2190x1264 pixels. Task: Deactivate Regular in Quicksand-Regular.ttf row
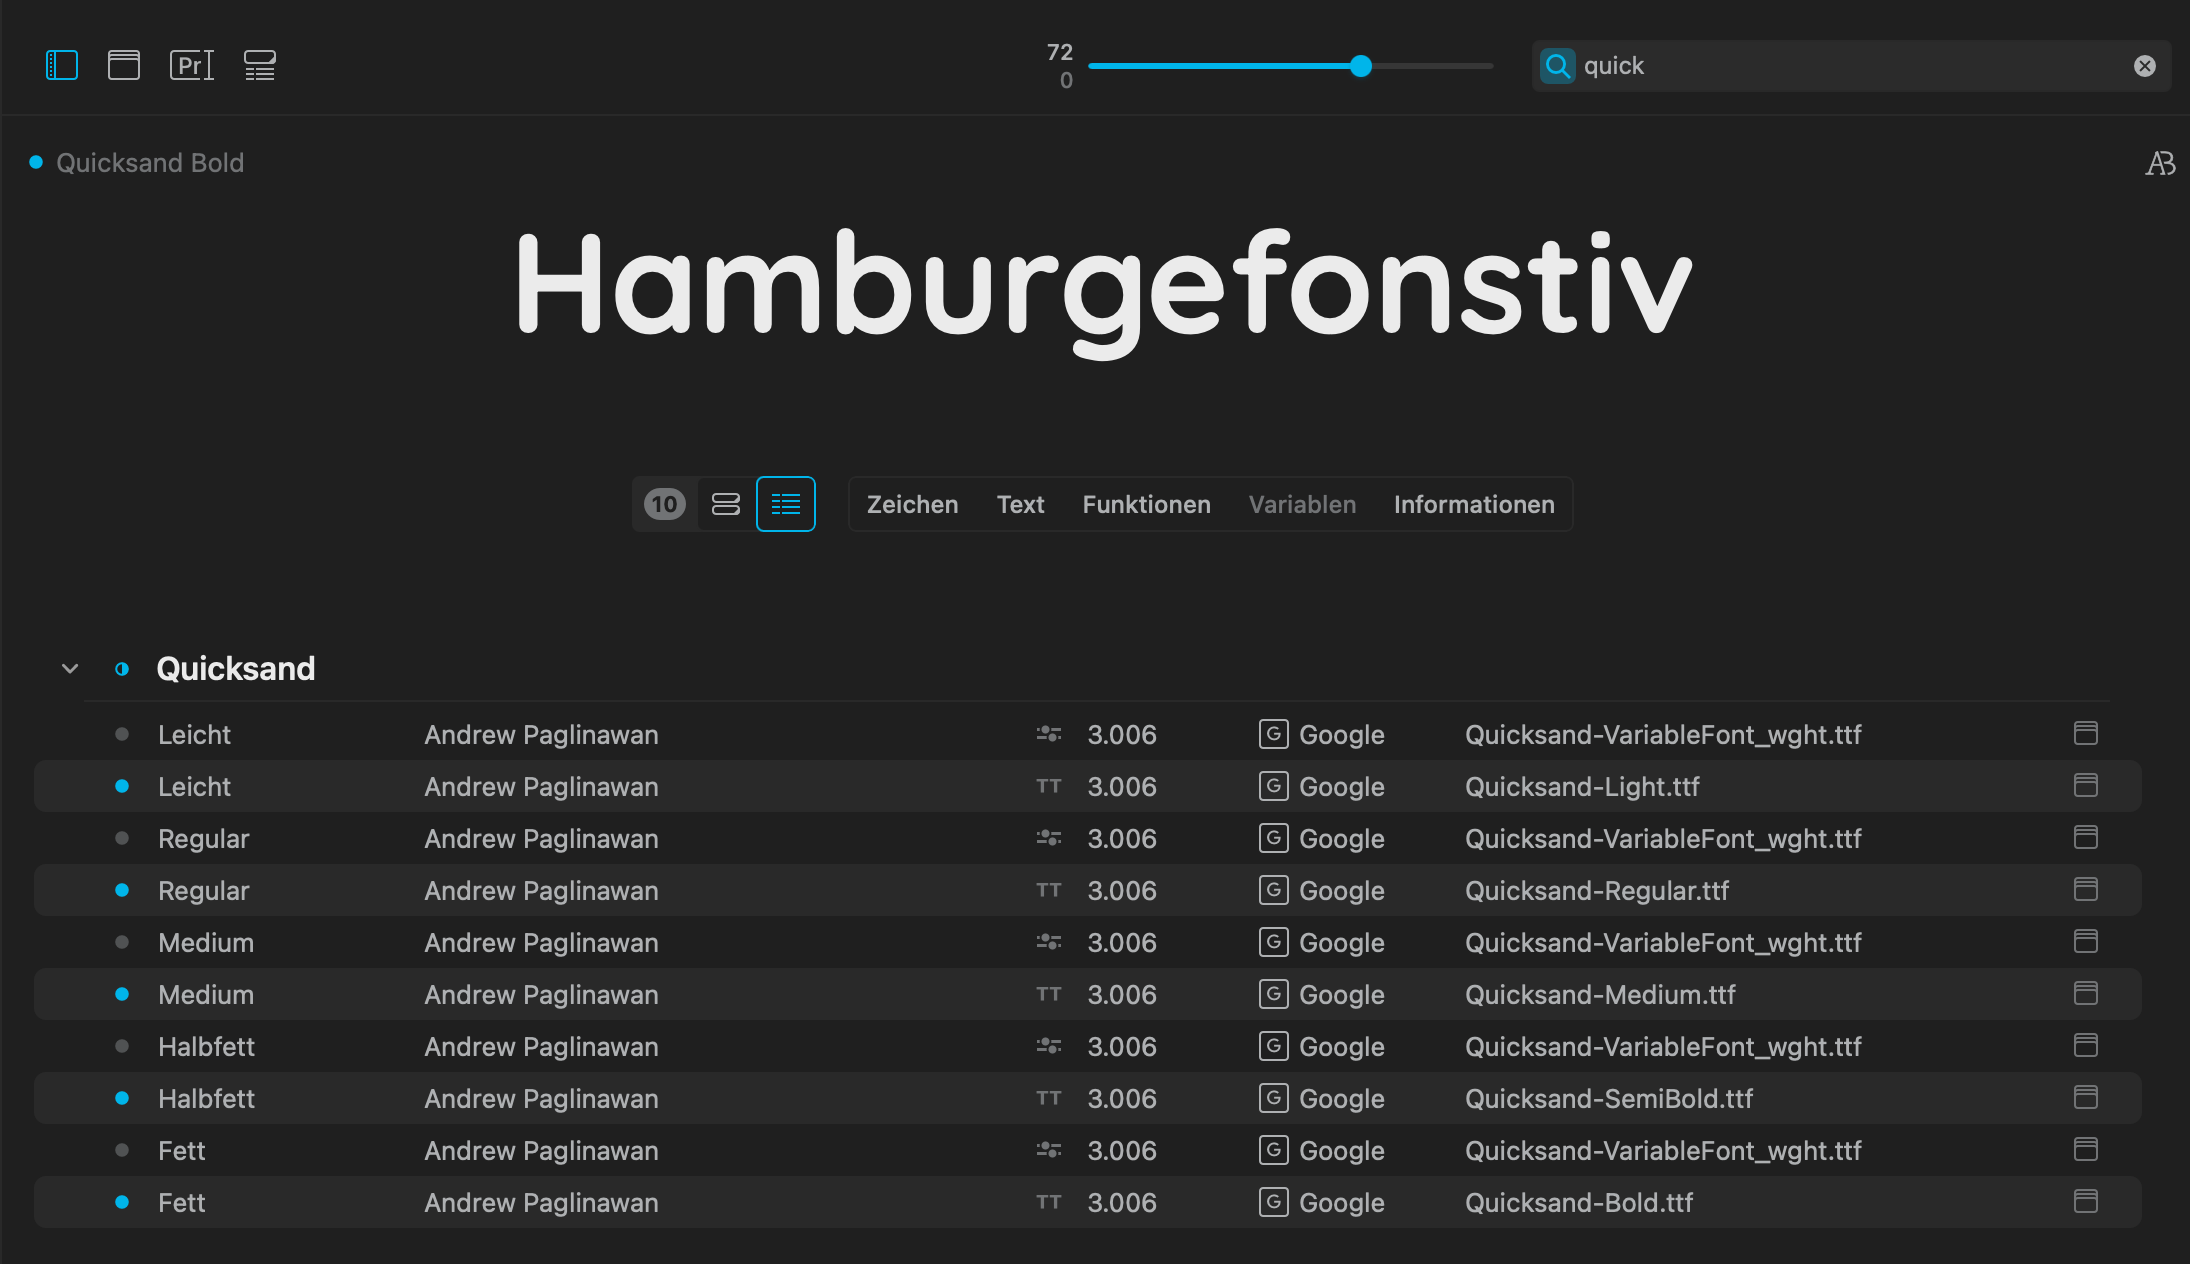(122, 890)
